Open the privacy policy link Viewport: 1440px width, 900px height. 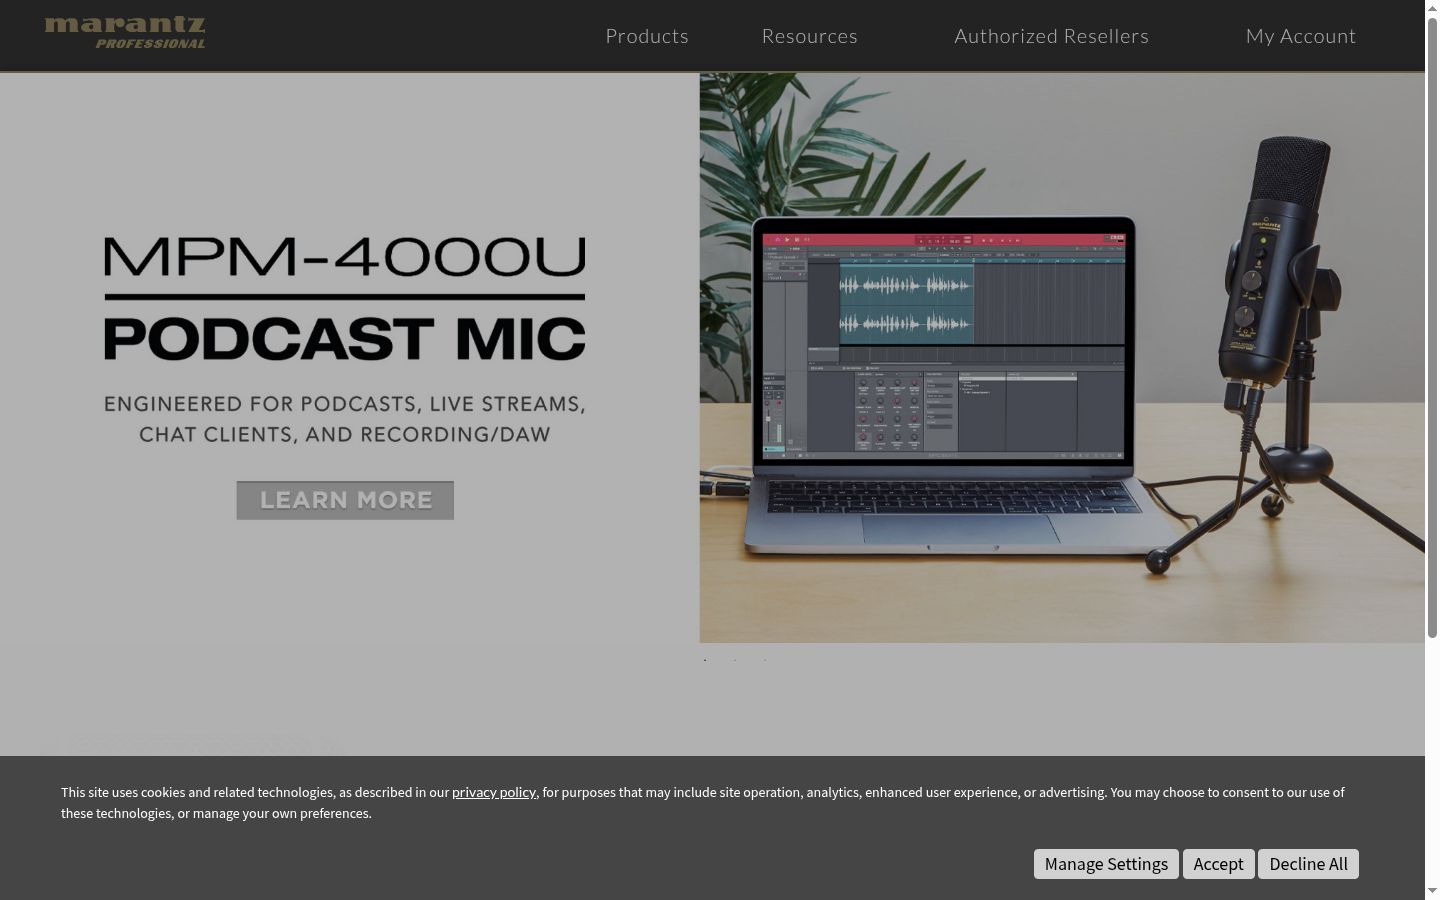[x=494, y=792]
